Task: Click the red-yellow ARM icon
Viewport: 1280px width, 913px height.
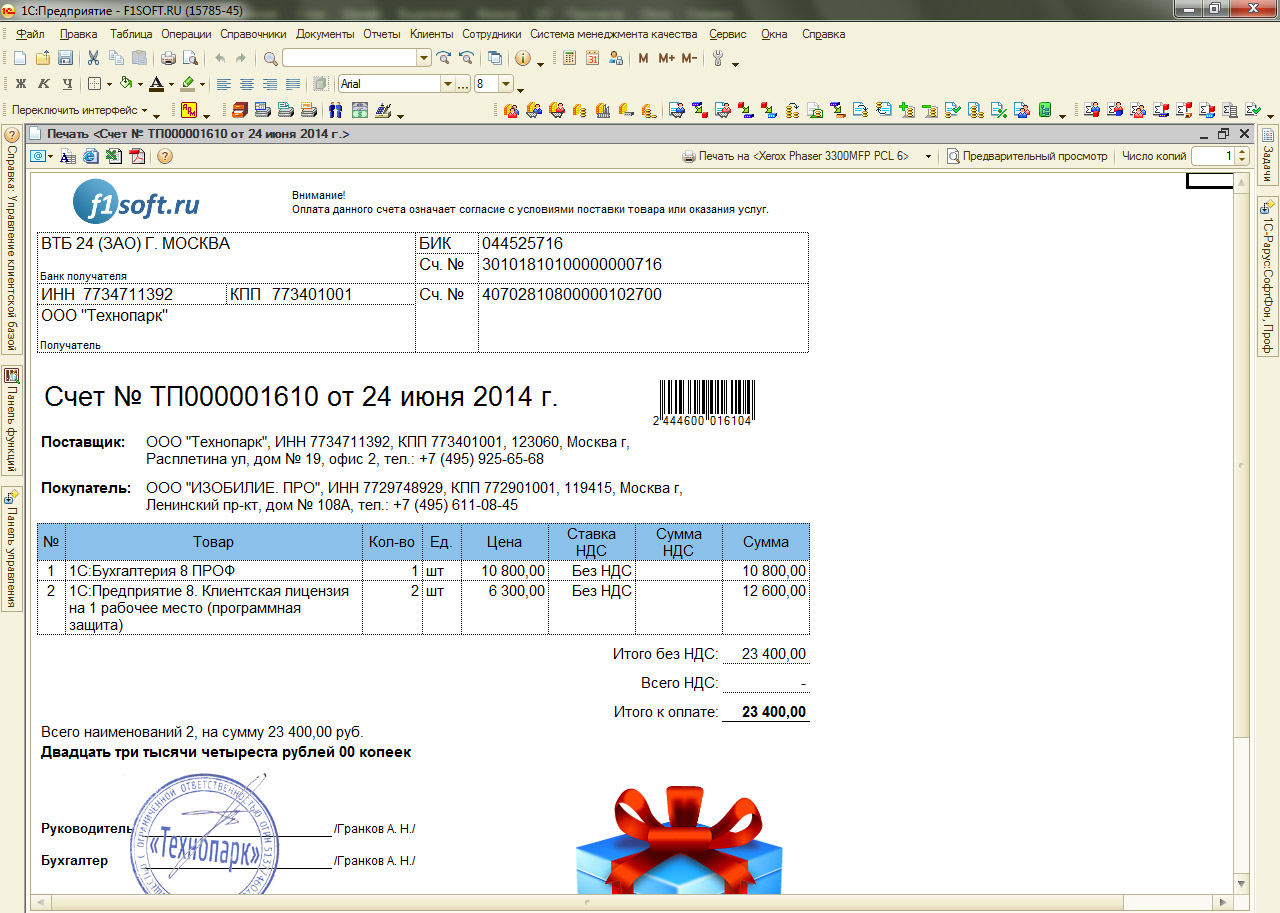Action: [189, 110]
